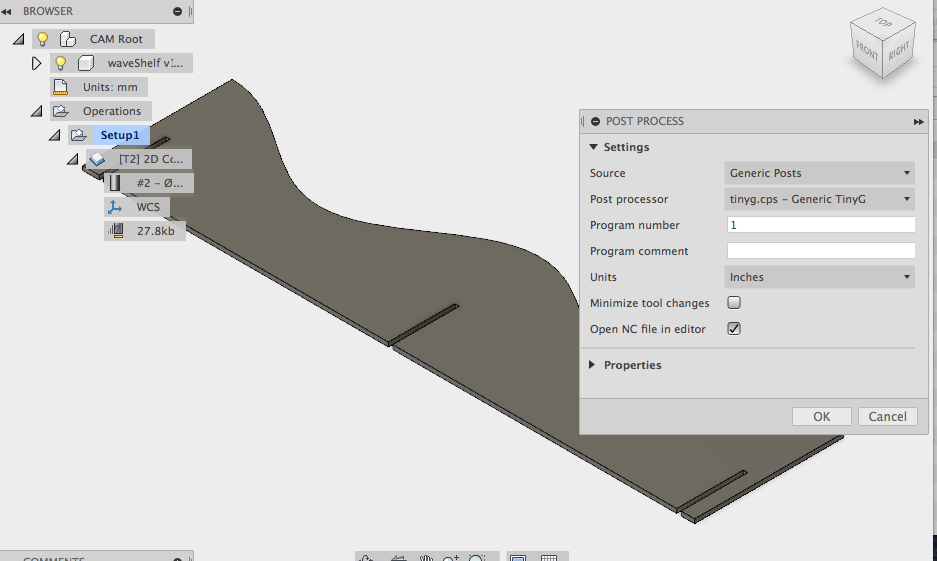Click the TOP face of the ViewCube
This screenshot has width=937, height=561.
click(883, 23)
